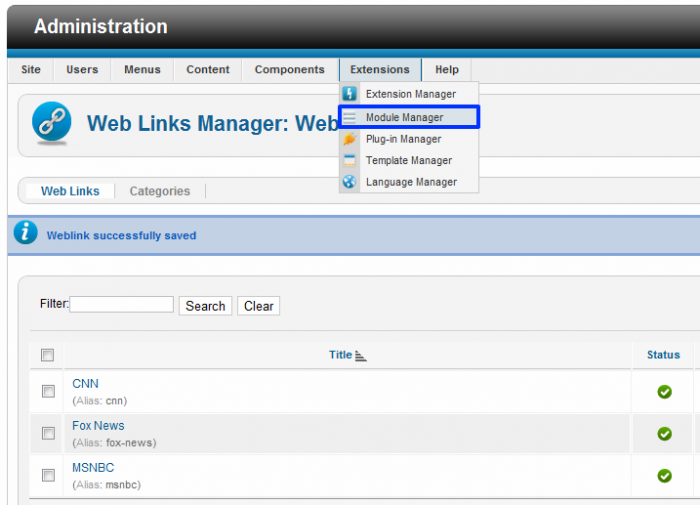Open the Menus menu
The image size is (700, 505).
[142, 70]
